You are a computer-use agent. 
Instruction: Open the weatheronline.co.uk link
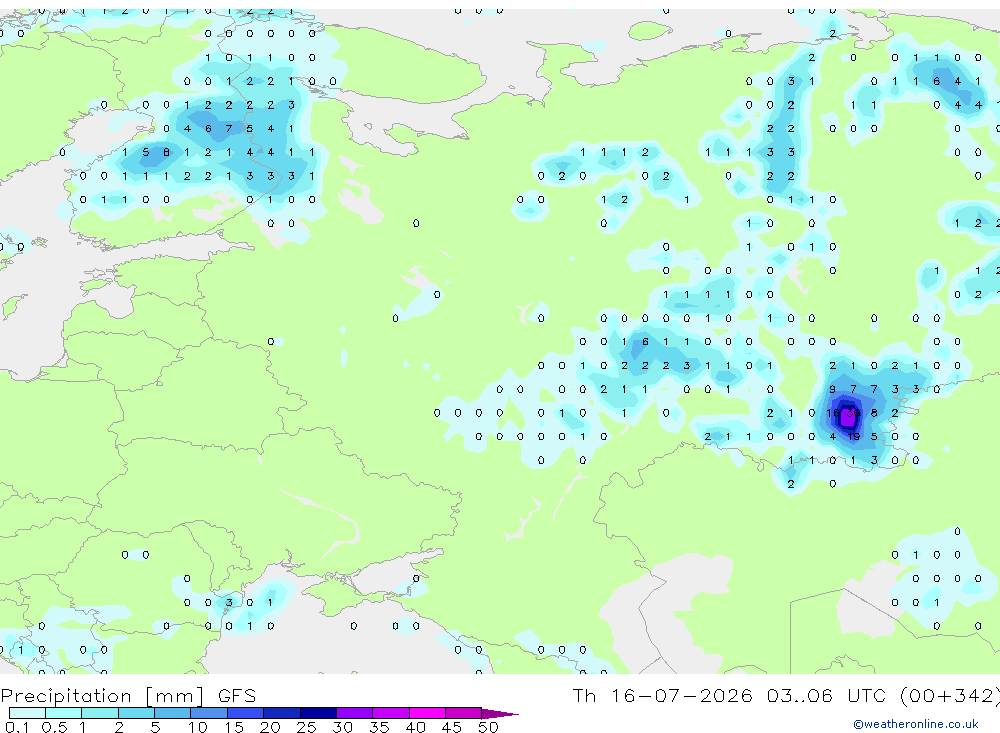click(916, 724)
